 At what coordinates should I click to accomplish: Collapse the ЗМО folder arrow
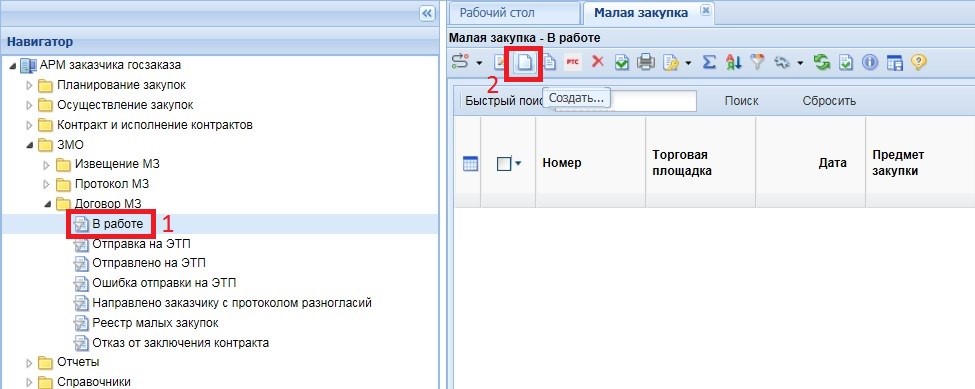coord(29,145)
